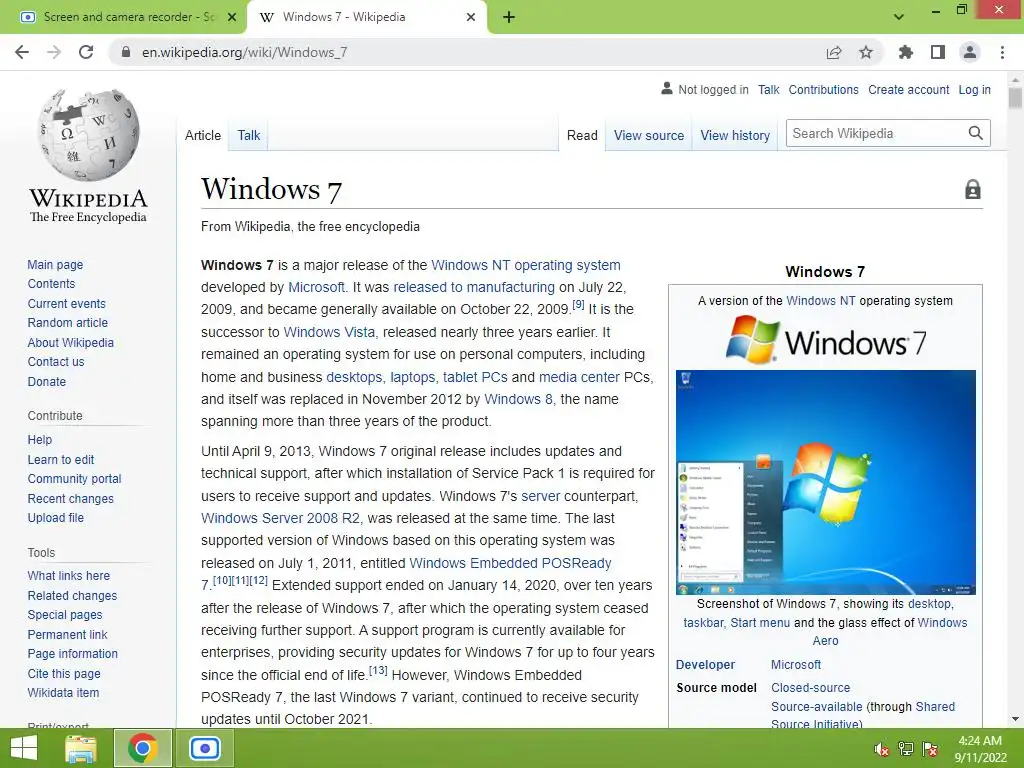Open Random article in sidebar

(67, 323)
